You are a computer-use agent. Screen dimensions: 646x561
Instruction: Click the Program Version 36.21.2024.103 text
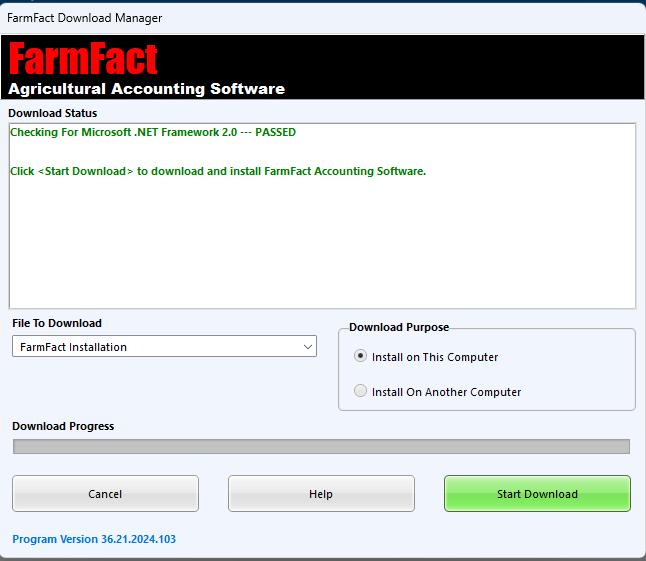coord(94,539)
